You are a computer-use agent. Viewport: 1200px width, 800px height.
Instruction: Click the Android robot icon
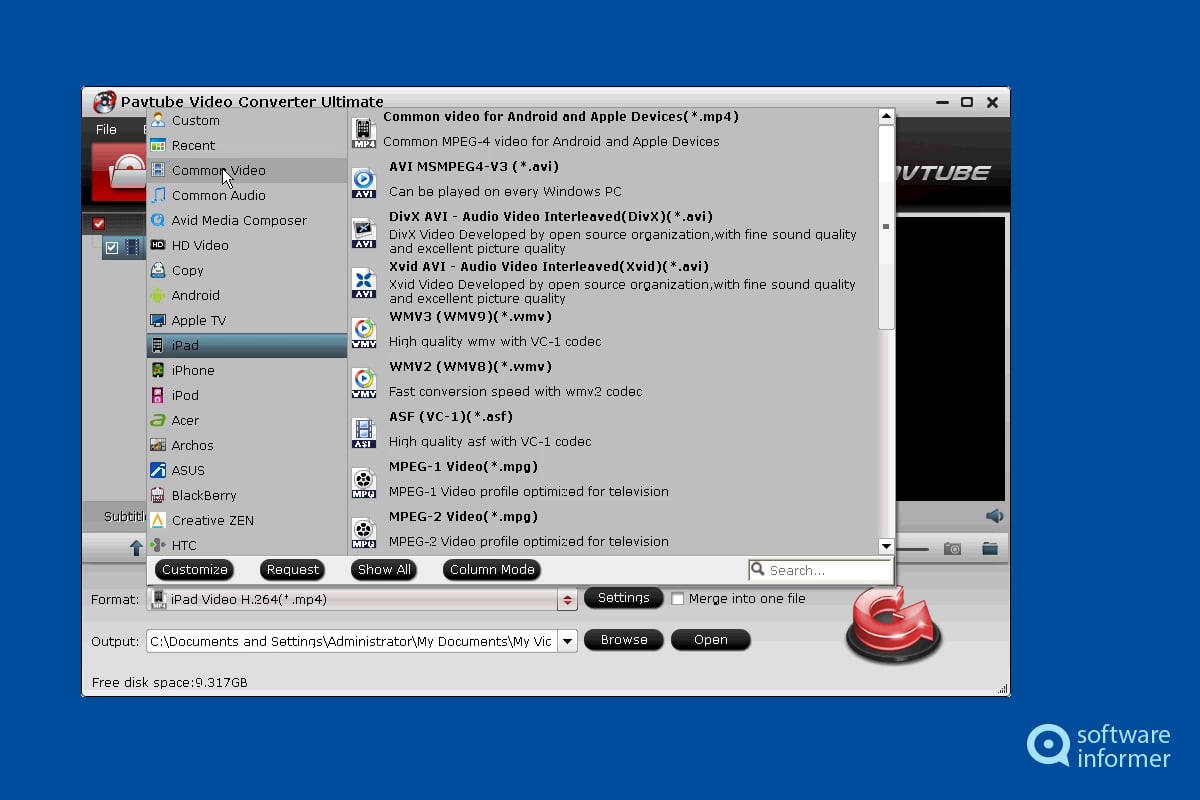(x=158, y=295)
